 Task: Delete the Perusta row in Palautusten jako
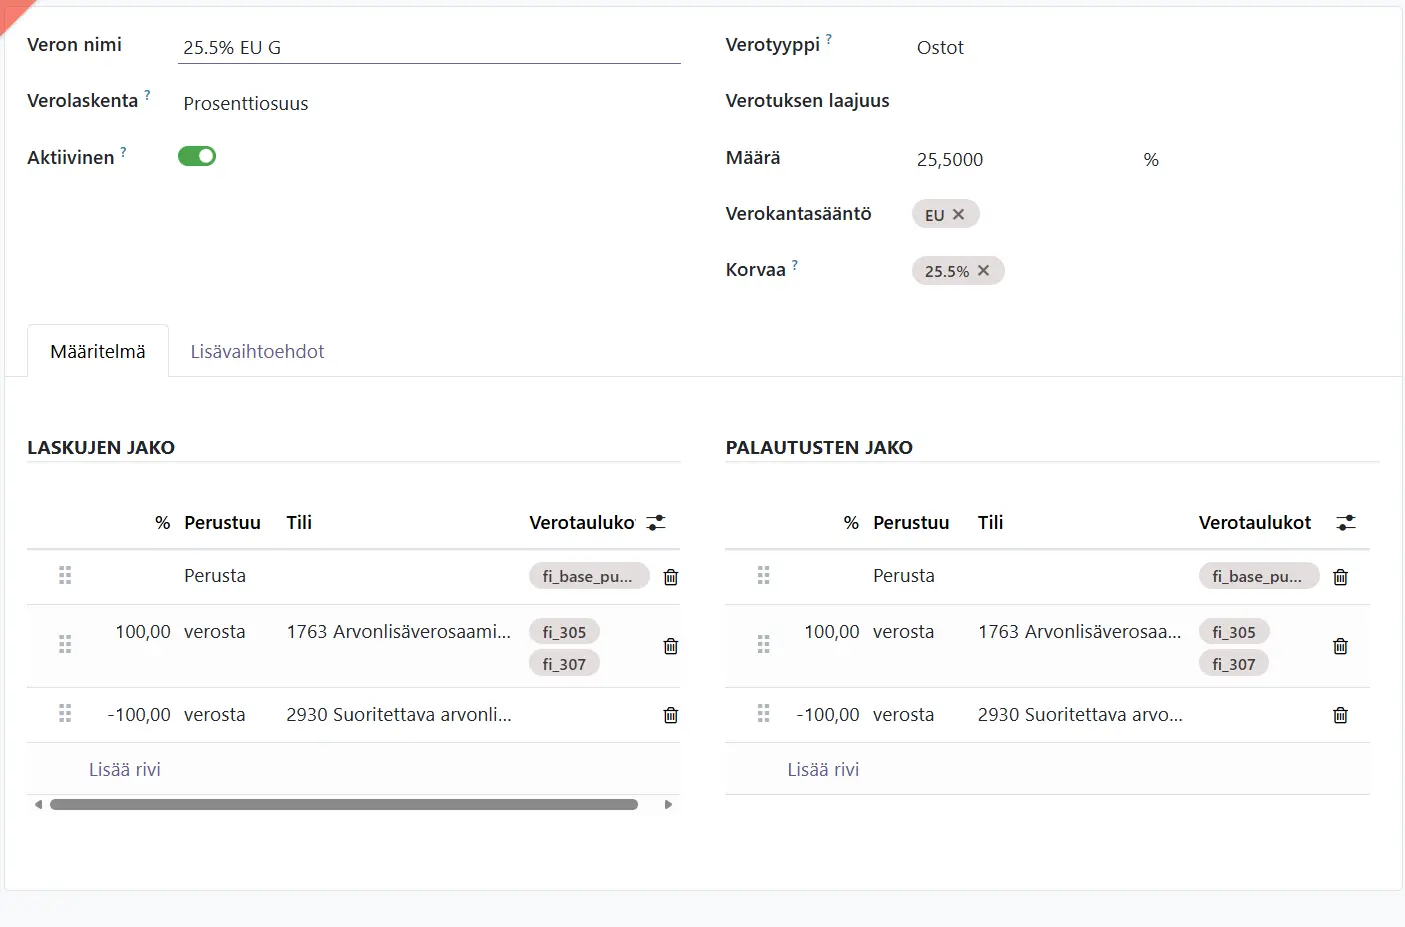(1341, 577)
